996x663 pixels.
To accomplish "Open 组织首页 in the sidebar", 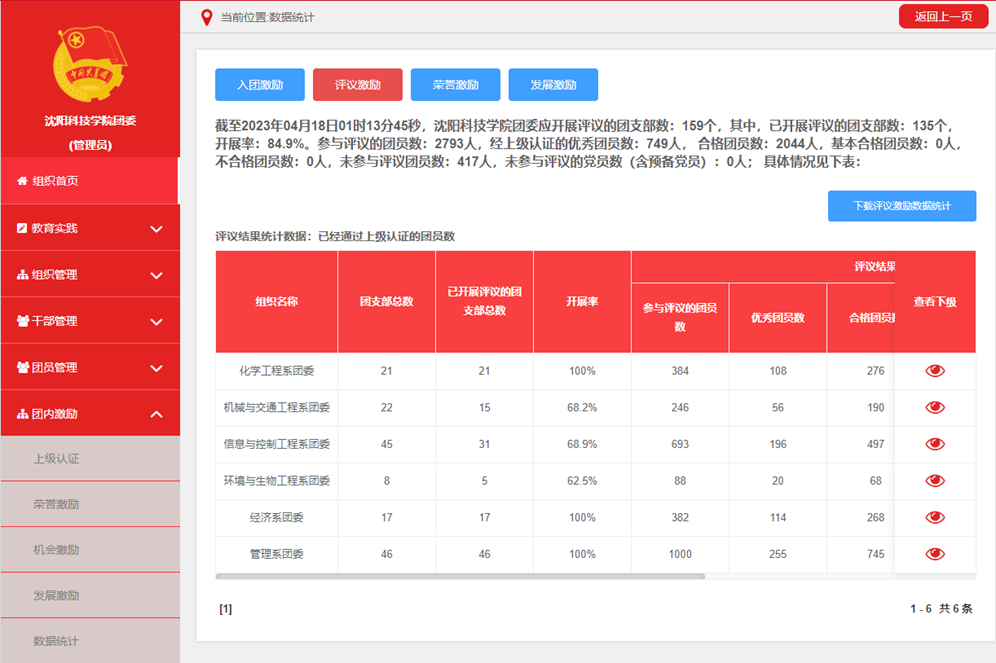I will [90, 181].
